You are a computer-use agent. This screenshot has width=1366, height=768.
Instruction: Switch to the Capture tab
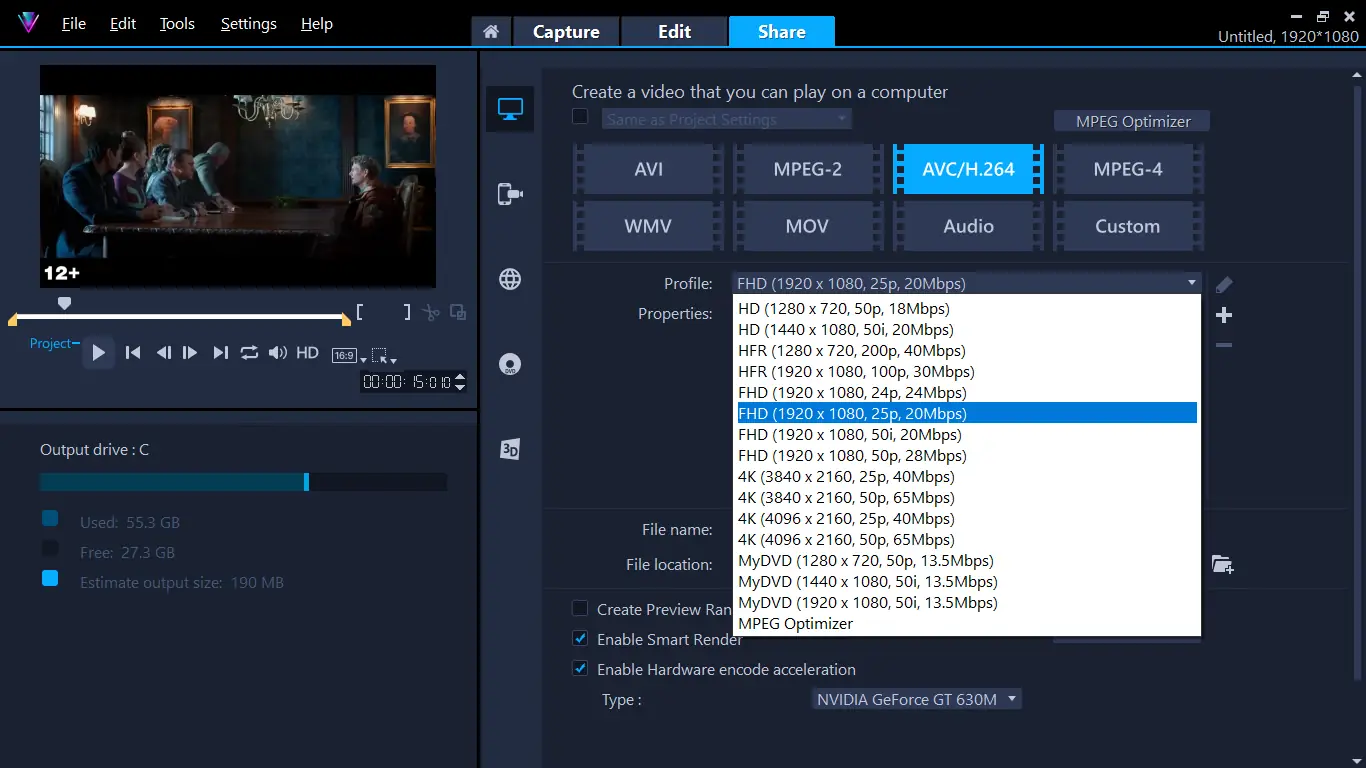click(x=566, y=31)
